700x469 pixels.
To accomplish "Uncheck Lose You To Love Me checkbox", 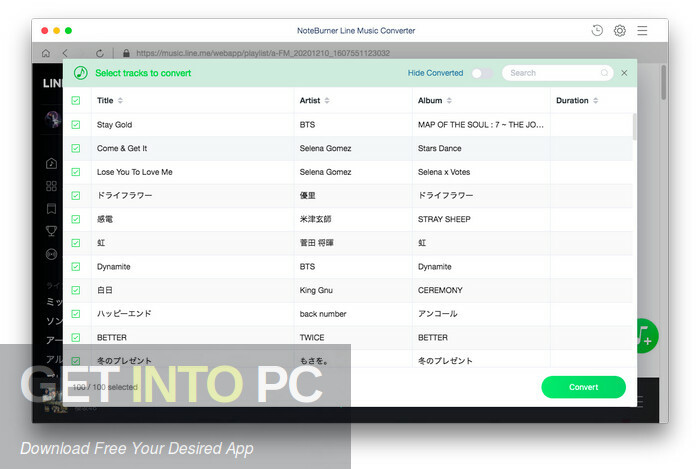I will (76, 172).
